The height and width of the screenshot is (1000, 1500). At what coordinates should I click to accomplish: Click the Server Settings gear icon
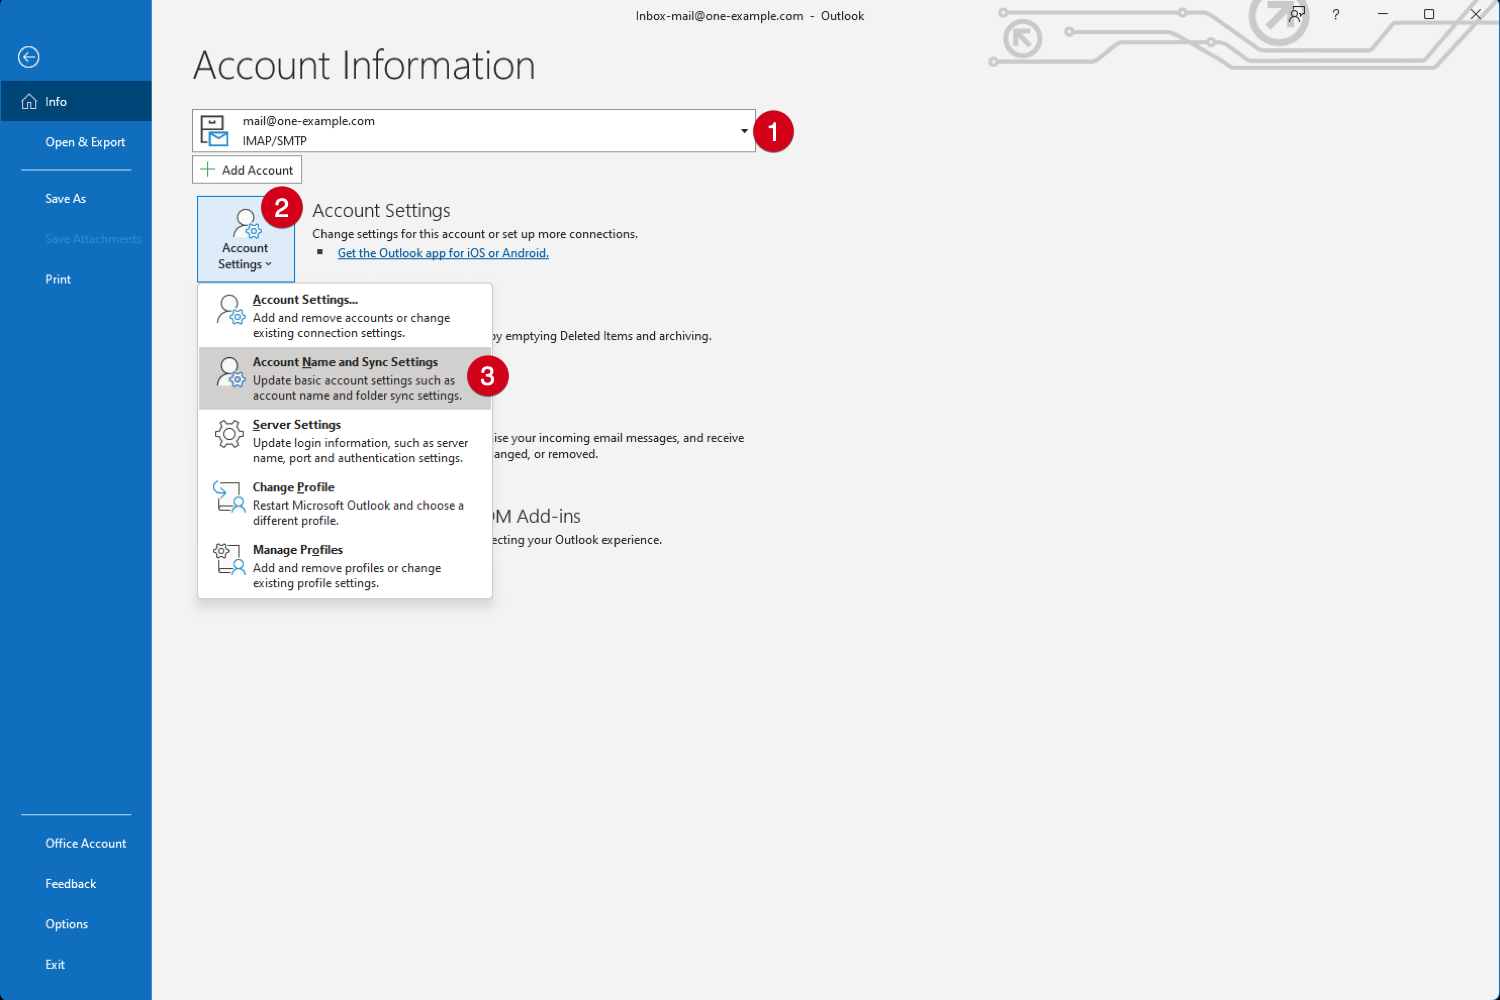pos(229,433)
